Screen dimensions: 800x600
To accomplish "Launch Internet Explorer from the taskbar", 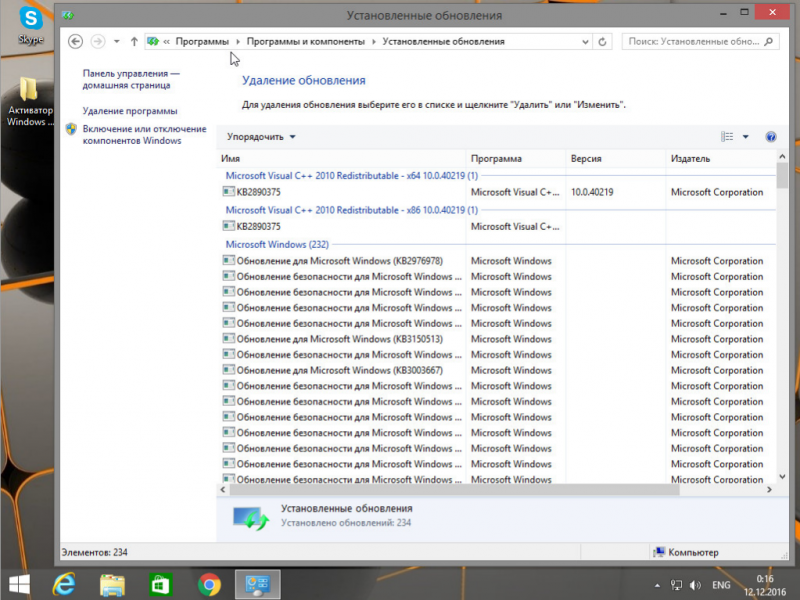I will (64, 585).
